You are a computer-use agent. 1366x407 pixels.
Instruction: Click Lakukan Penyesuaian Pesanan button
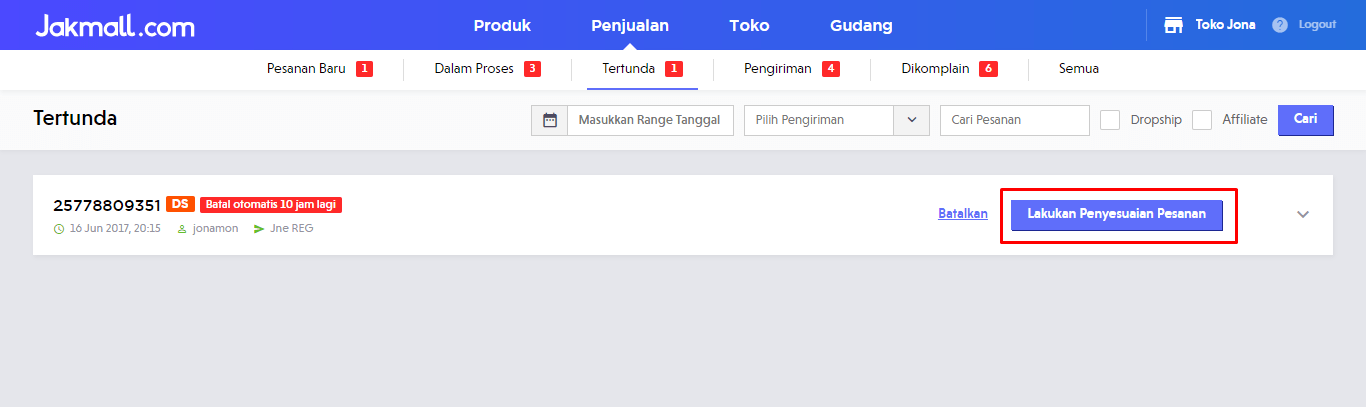point(1117,214)
